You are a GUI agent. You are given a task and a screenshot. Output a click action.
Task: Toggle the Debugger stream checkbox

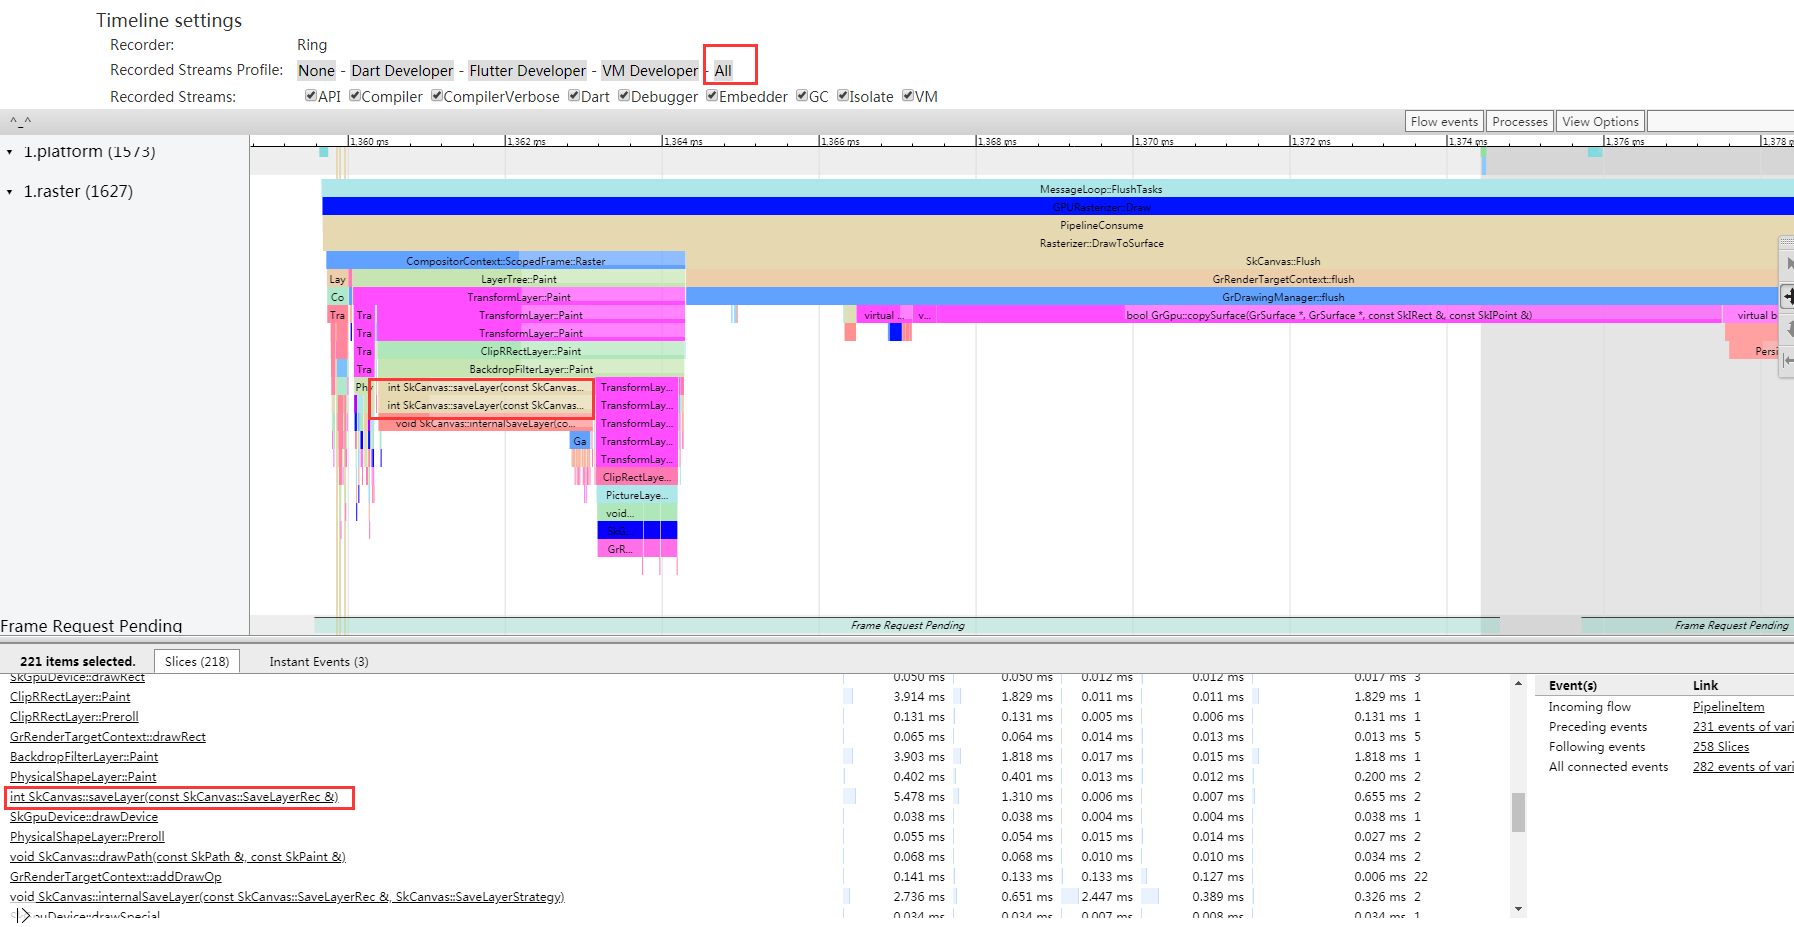(624, 96)
